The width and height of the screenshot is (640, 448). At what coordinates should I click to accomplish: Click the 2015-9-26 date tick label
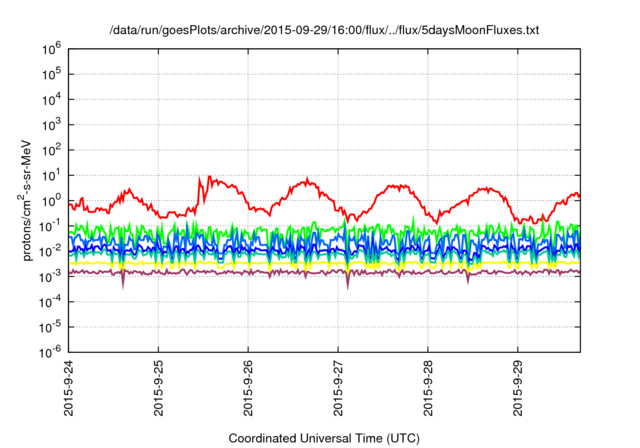248,391
